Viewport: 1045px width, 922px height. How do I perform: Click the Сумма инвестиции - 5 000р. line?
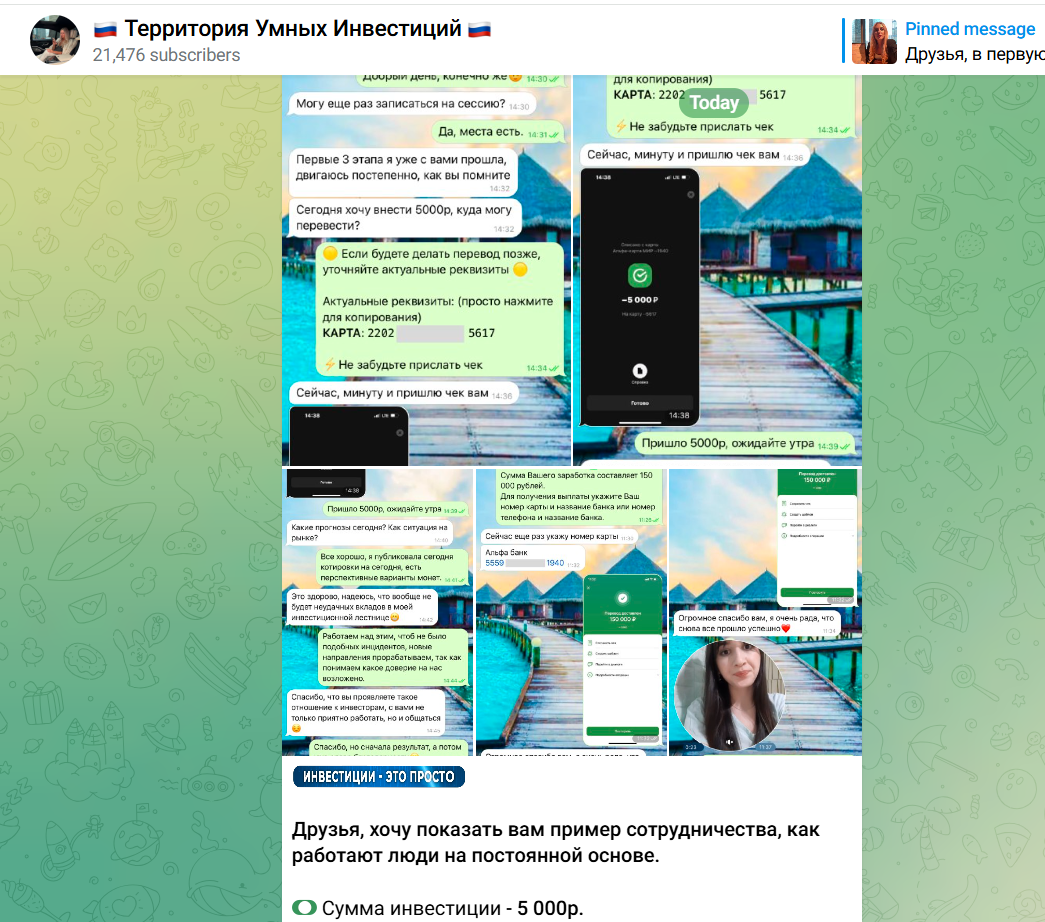452,908
